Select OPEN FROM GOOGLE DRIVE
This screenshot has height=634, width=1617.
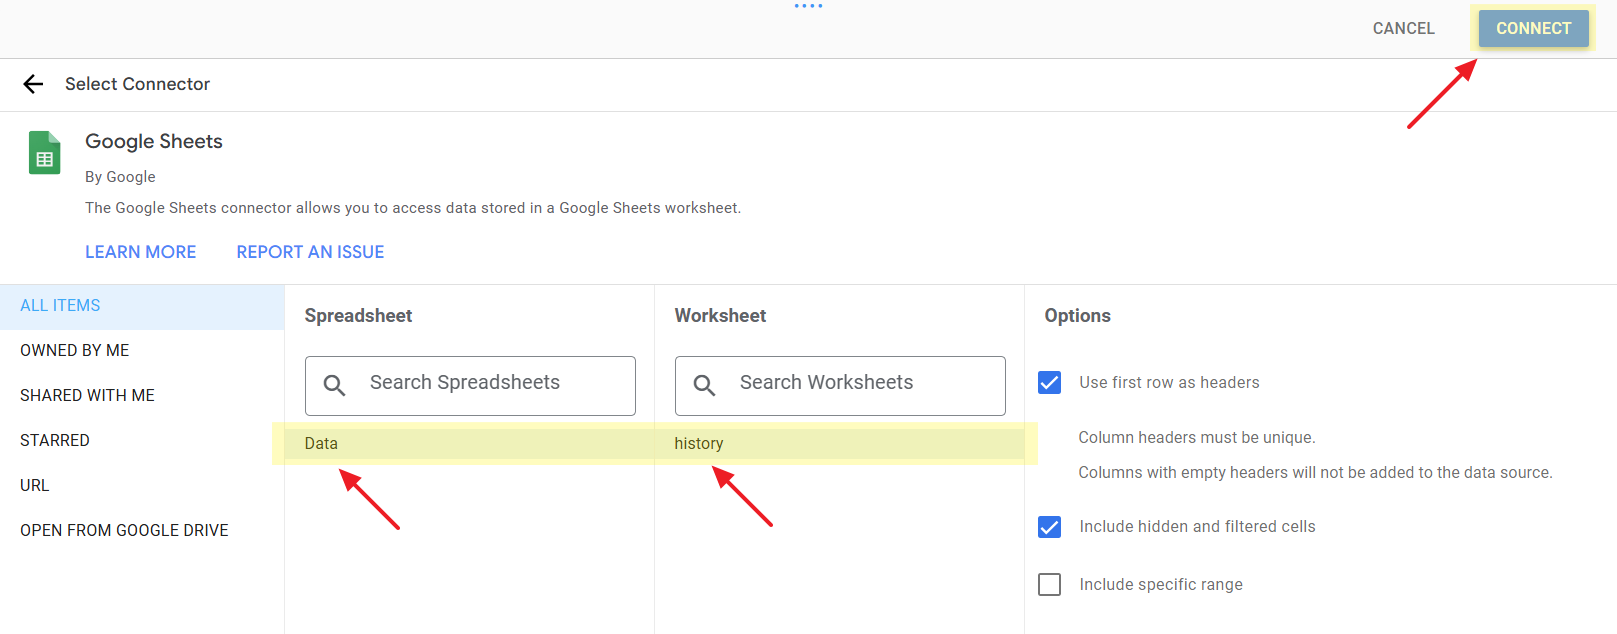(124, 531)
